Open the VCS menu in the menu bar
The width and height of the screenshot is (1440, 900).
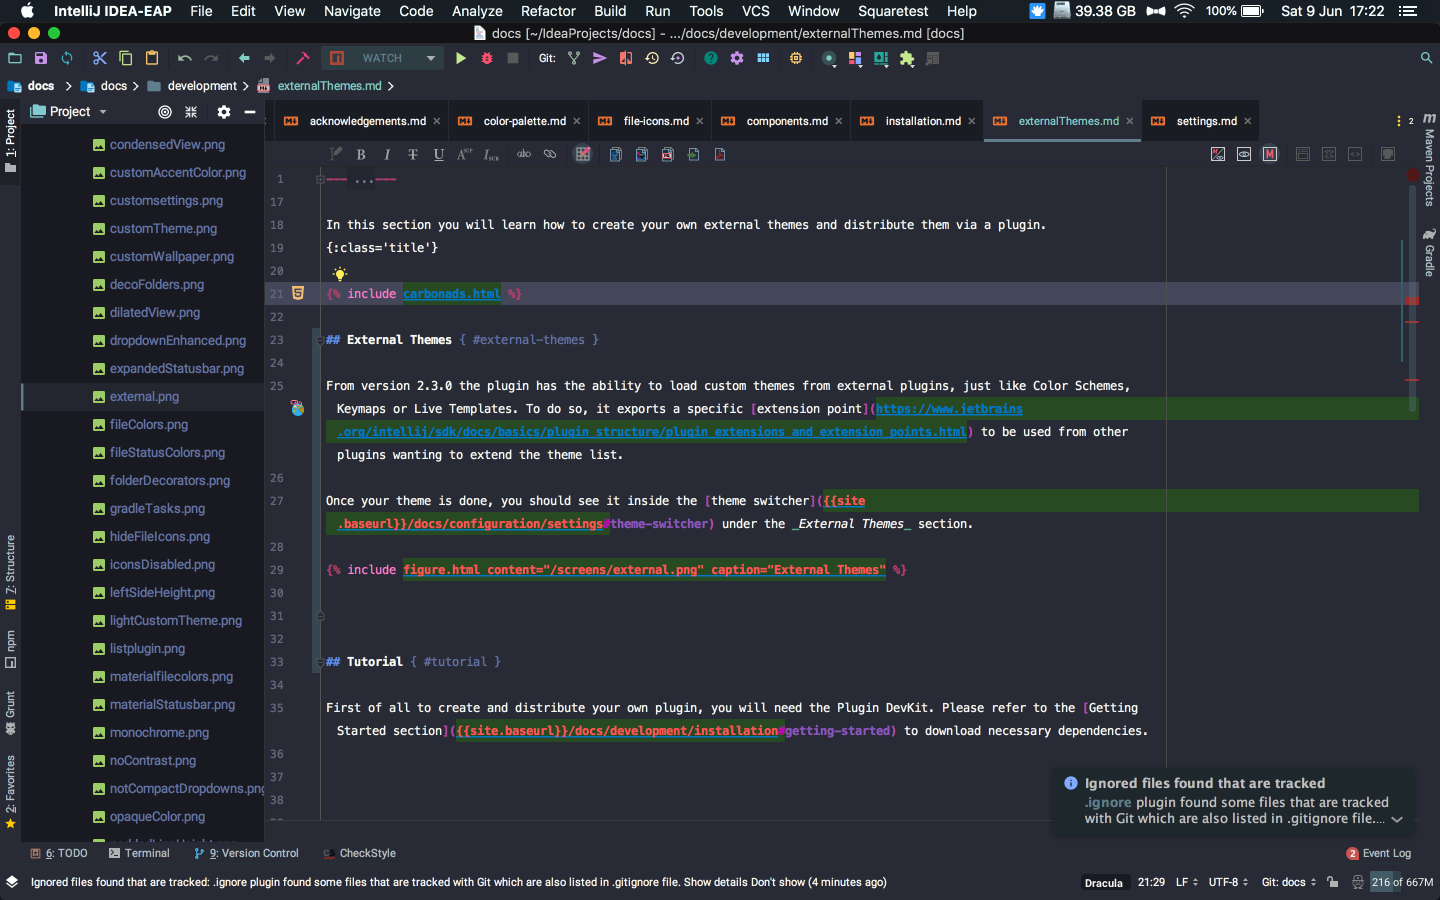(x=756, y=11)
